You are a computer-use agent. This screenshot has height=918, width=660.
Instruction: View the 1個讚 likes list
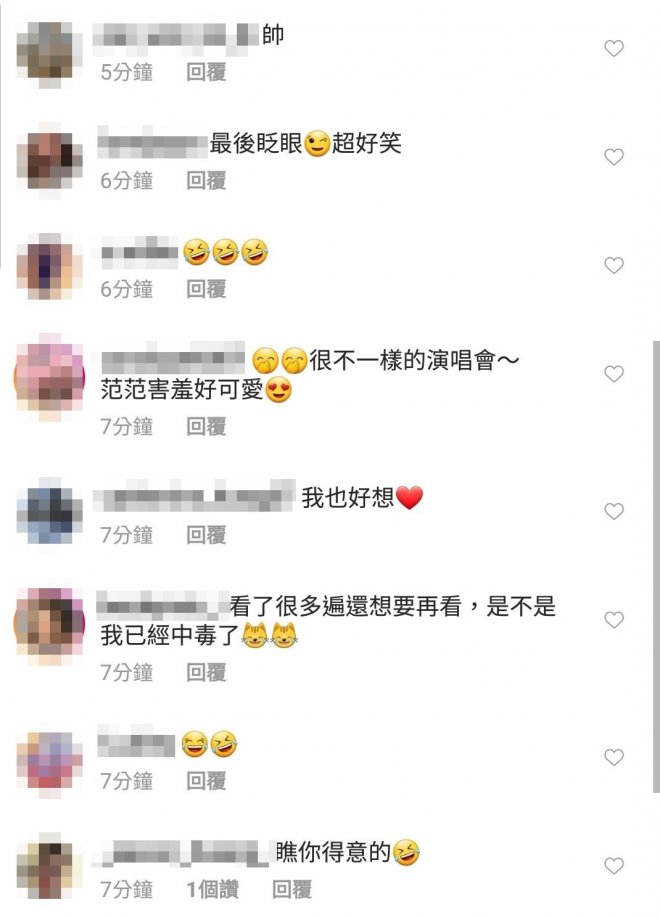coord(213,890)
